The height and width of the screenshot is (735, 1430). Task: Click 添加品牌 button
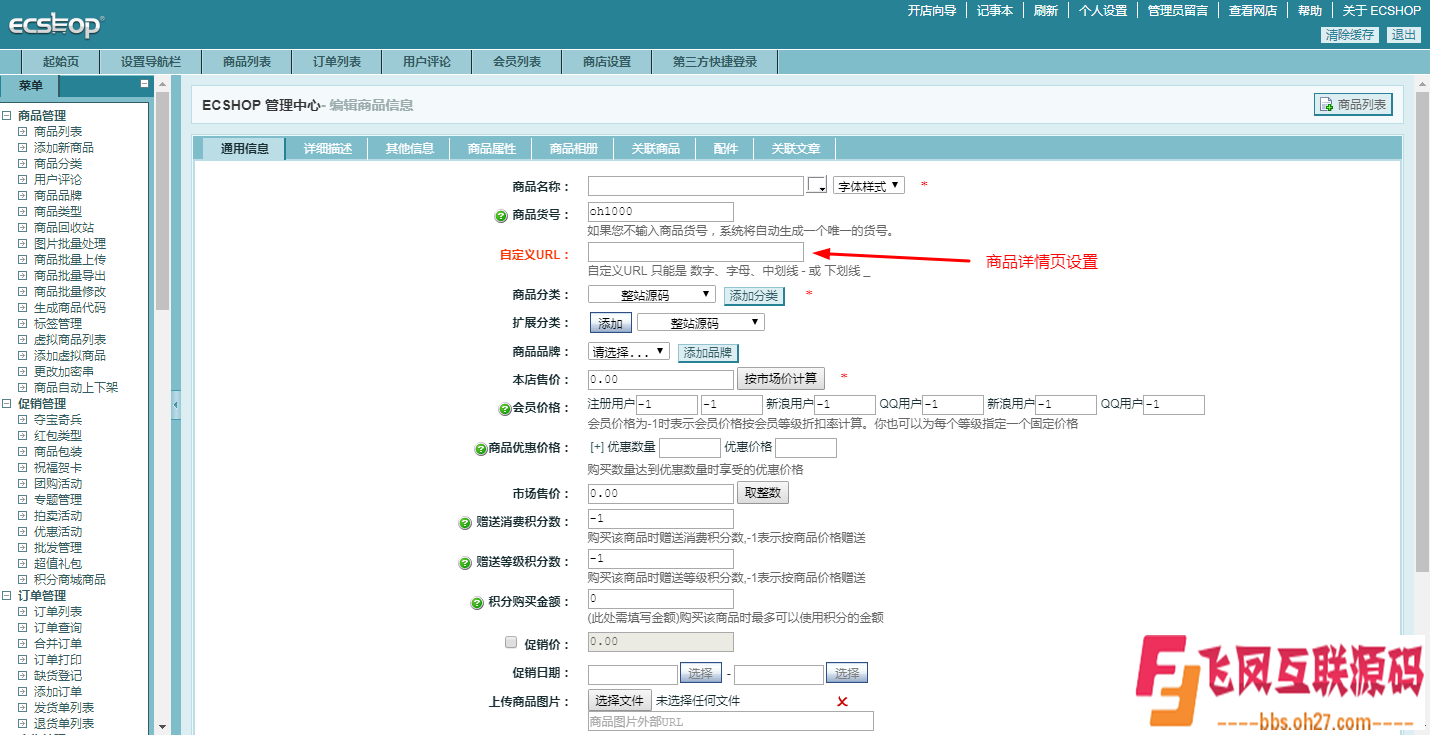click(708, 353)
